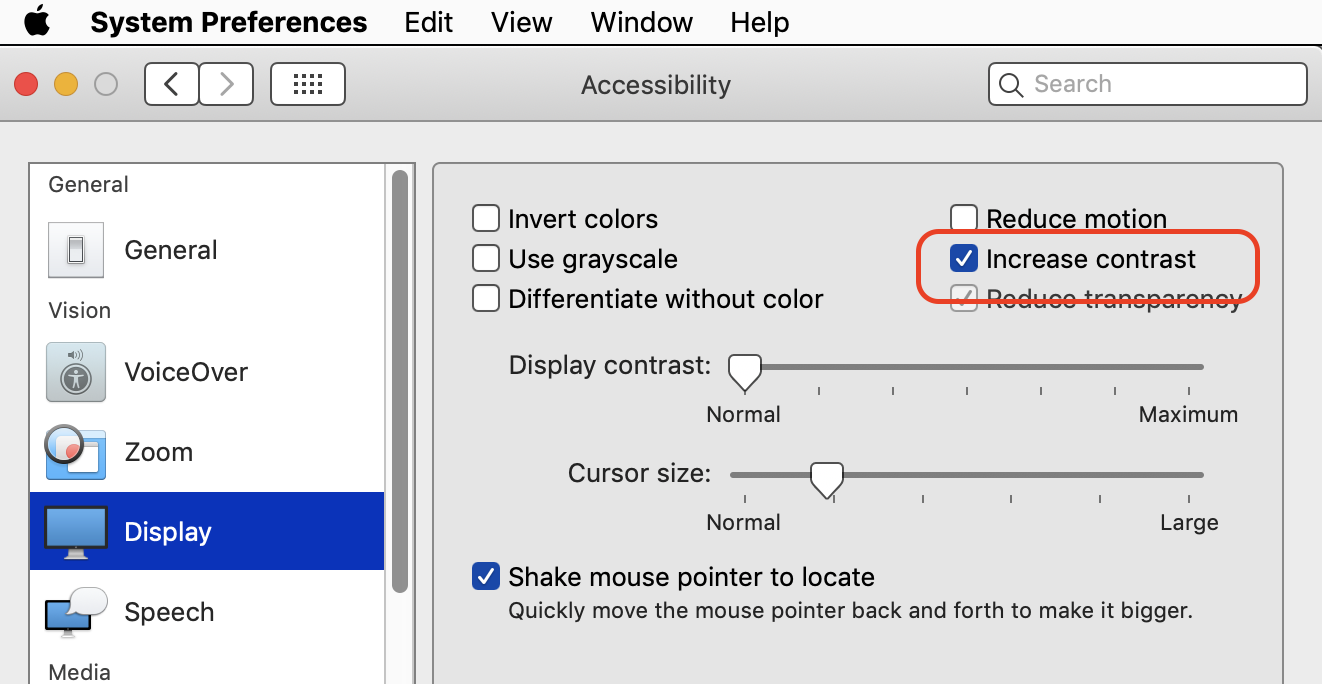The image size is (1322, 684).
Task: Enable Reduce motion checkbox
Action: click(x=964, y=218)
